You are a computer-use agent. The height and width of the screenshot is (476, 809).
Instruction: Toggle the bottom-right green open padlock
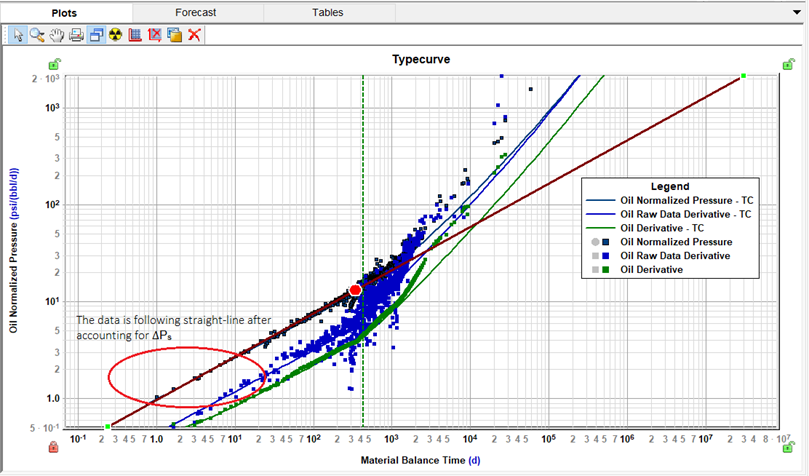(788, 447)
